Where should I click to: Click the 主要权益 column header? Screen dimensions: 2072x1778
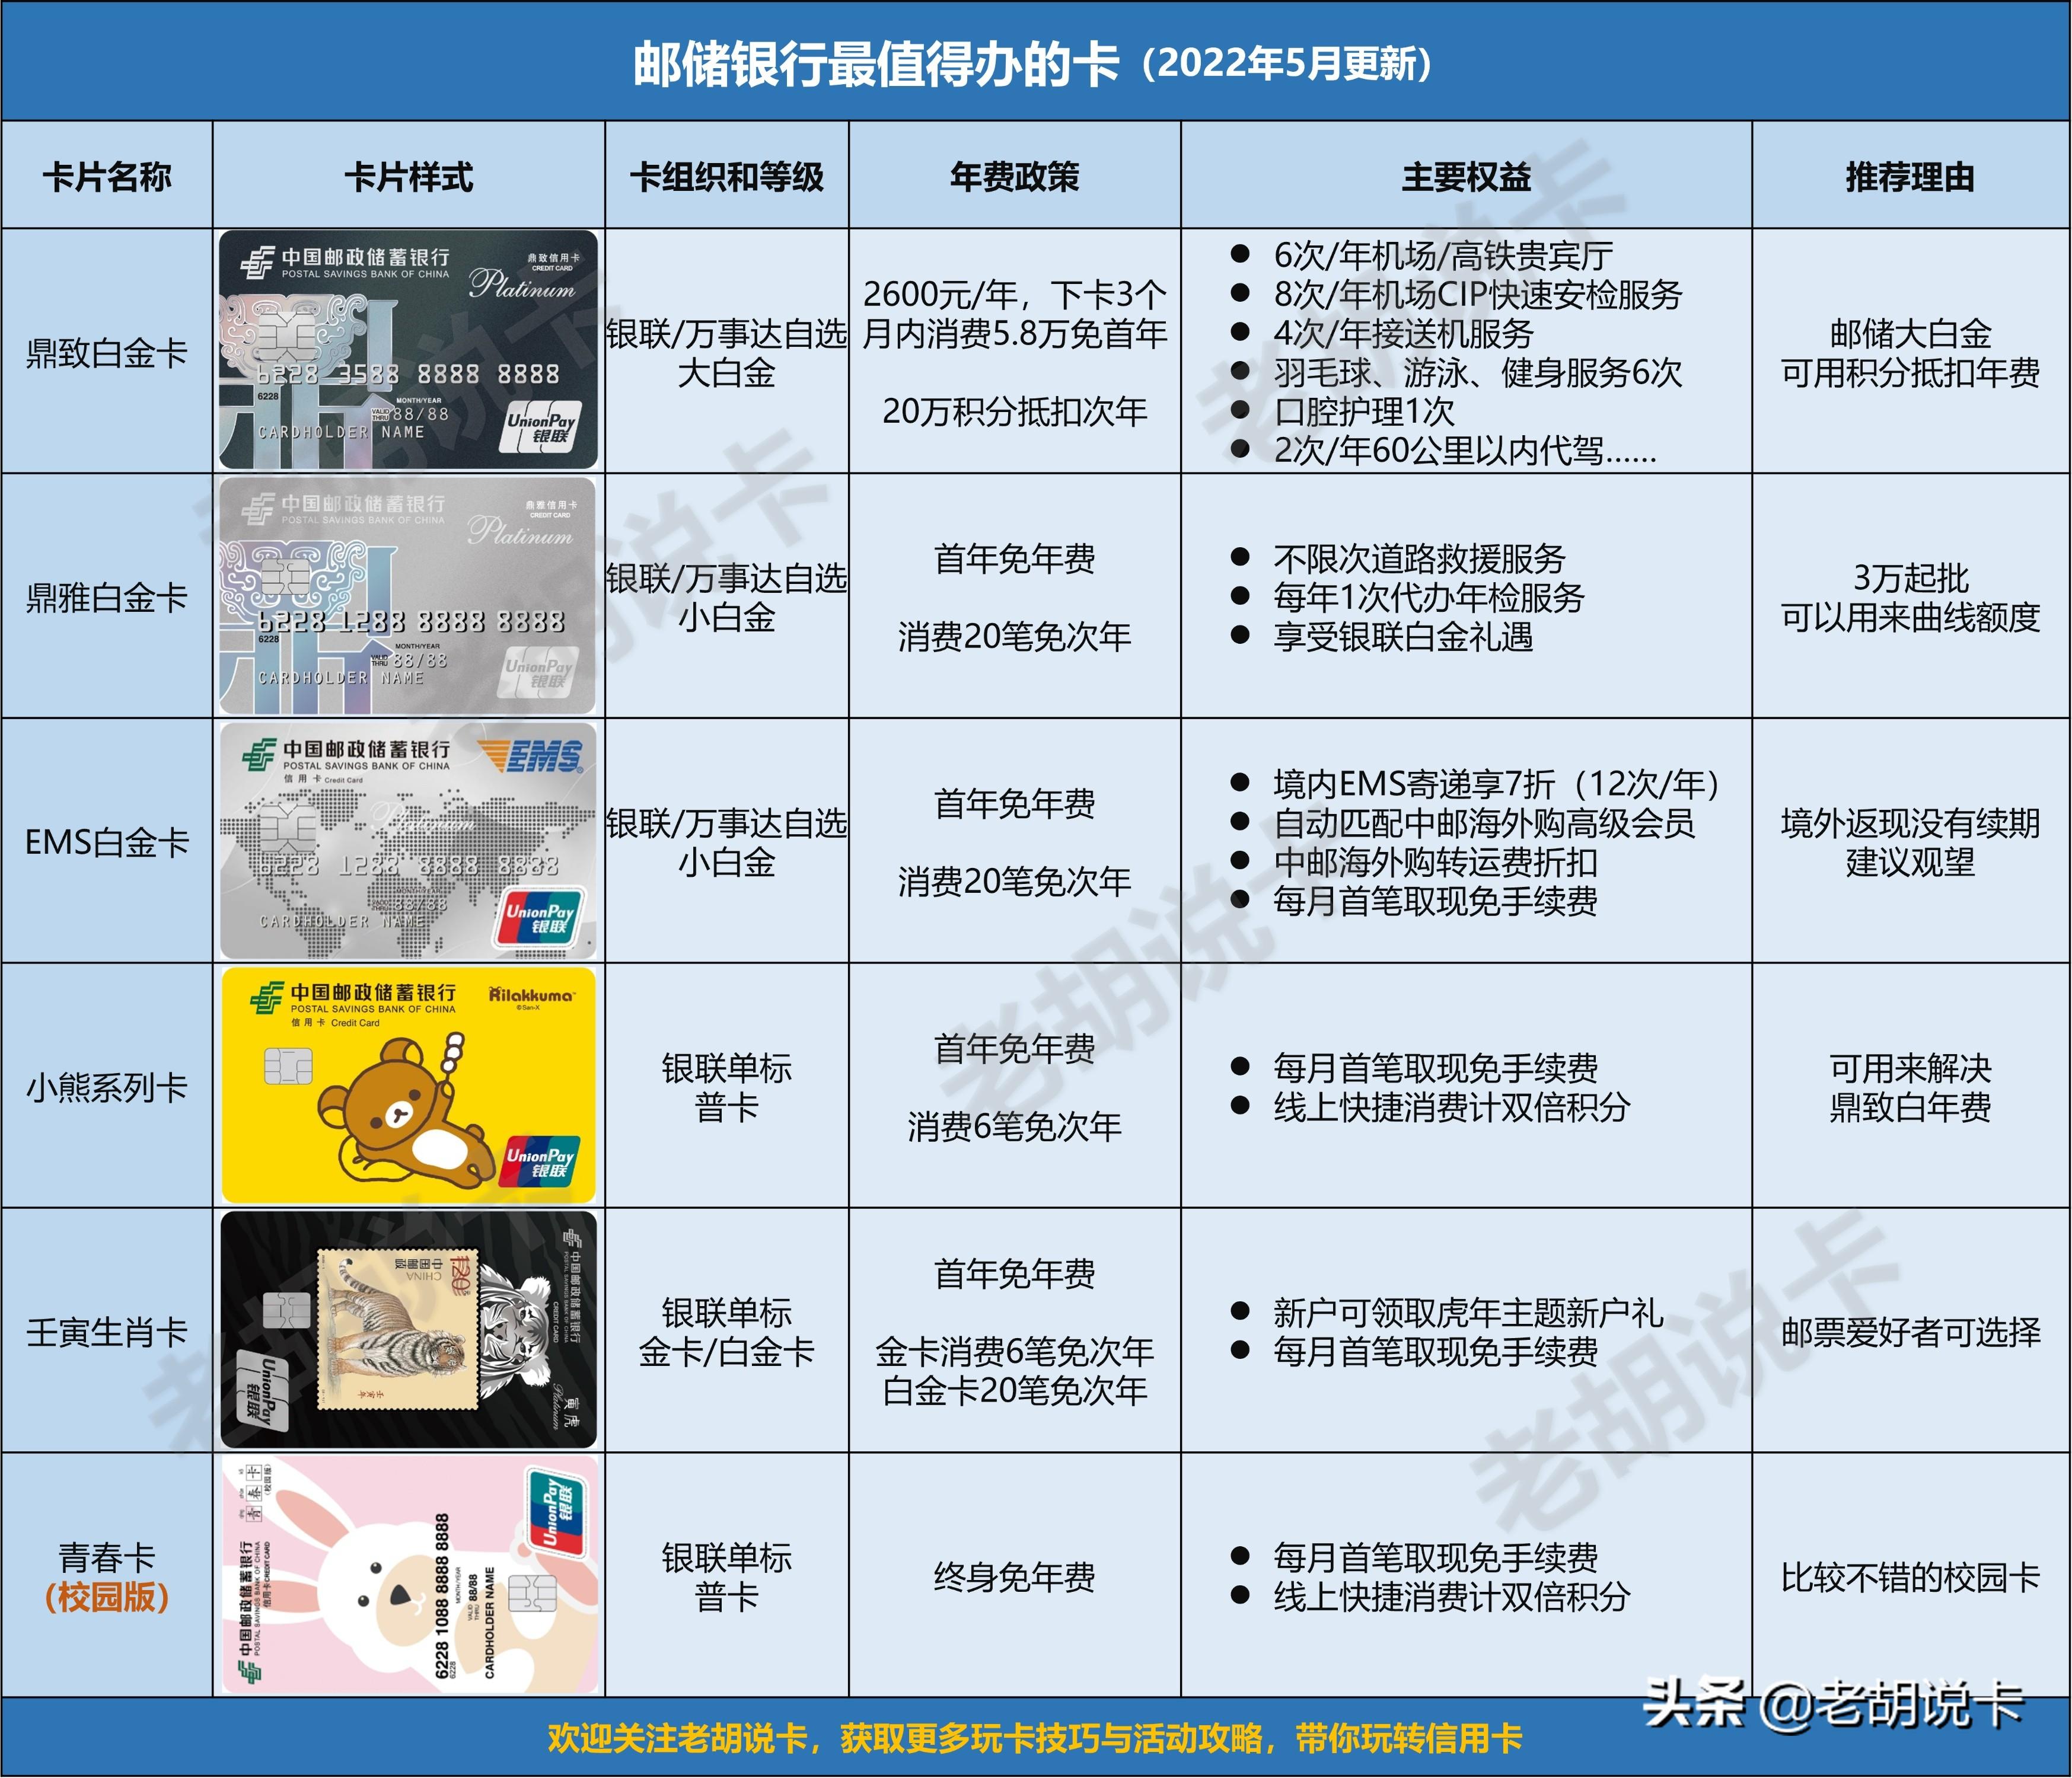coord(1467,177)
